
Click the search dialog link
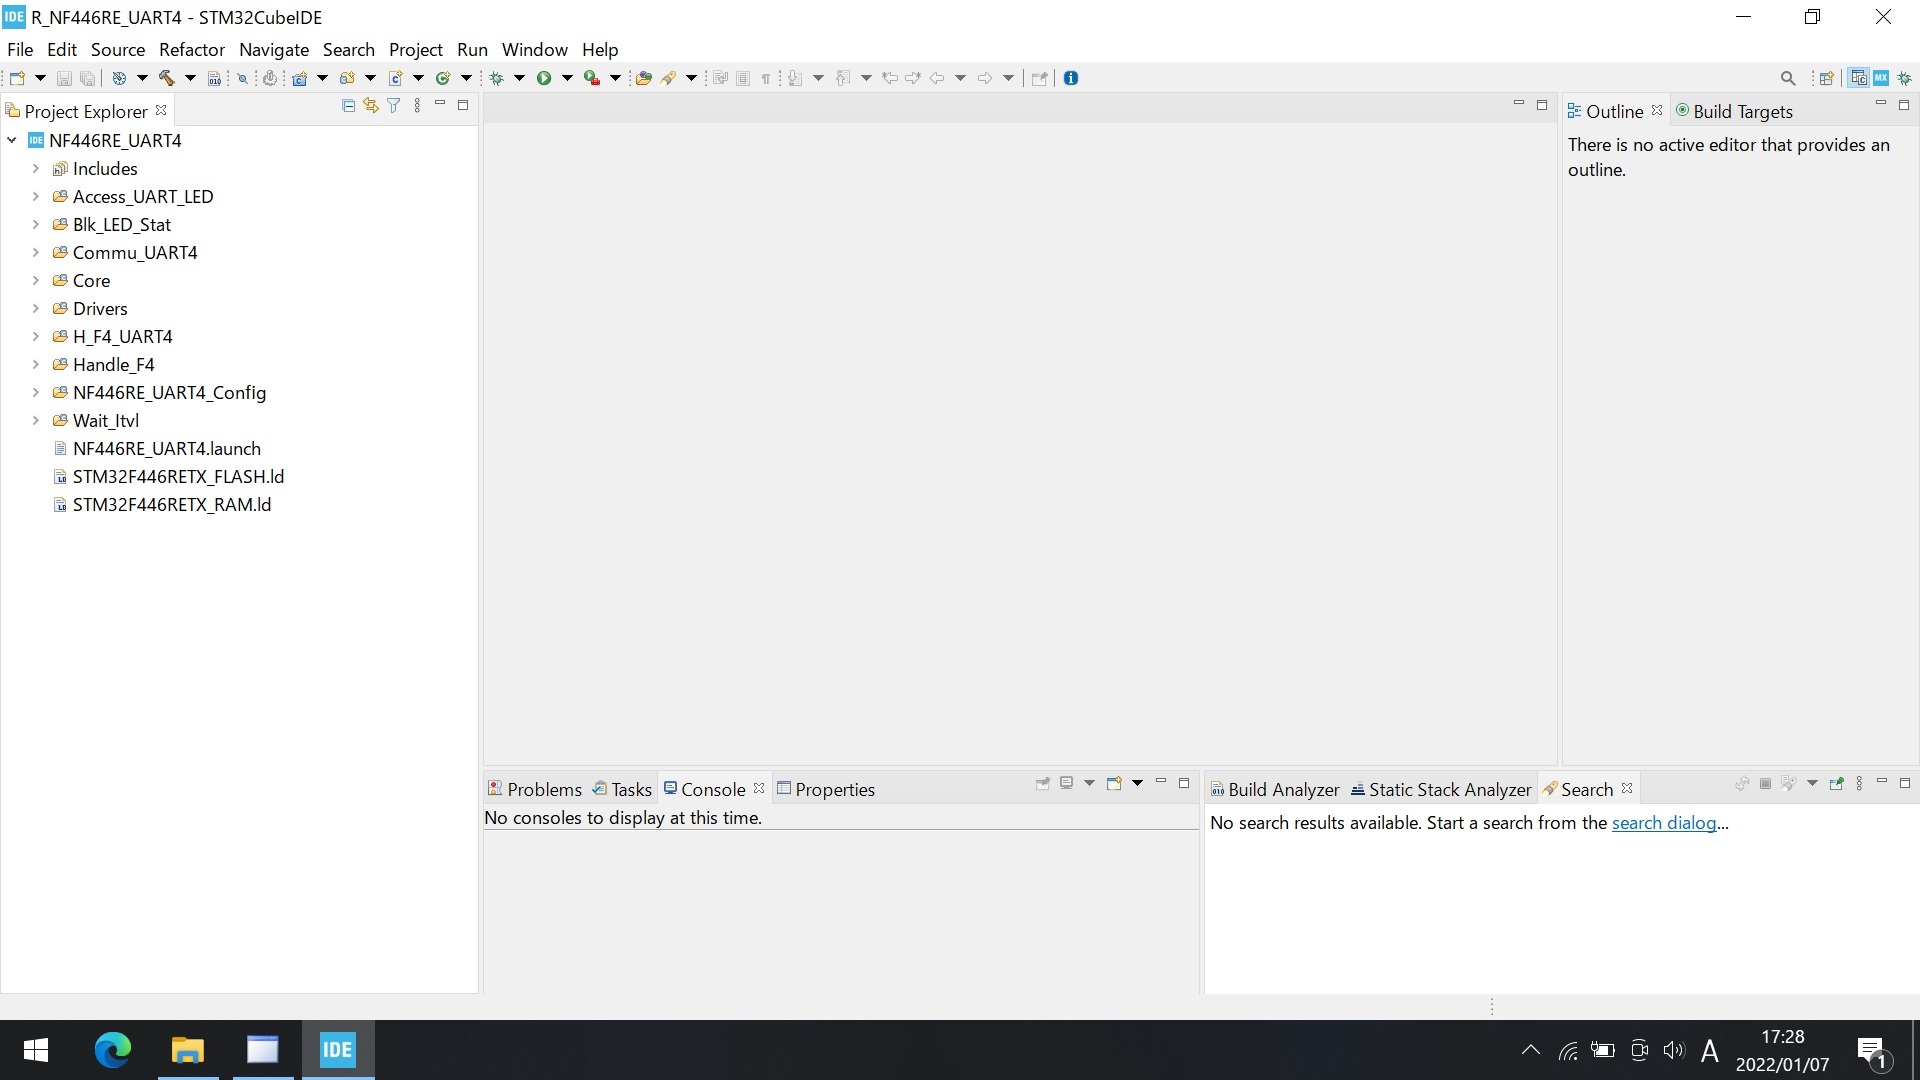pyautogui.click(x=1664, y=823)
